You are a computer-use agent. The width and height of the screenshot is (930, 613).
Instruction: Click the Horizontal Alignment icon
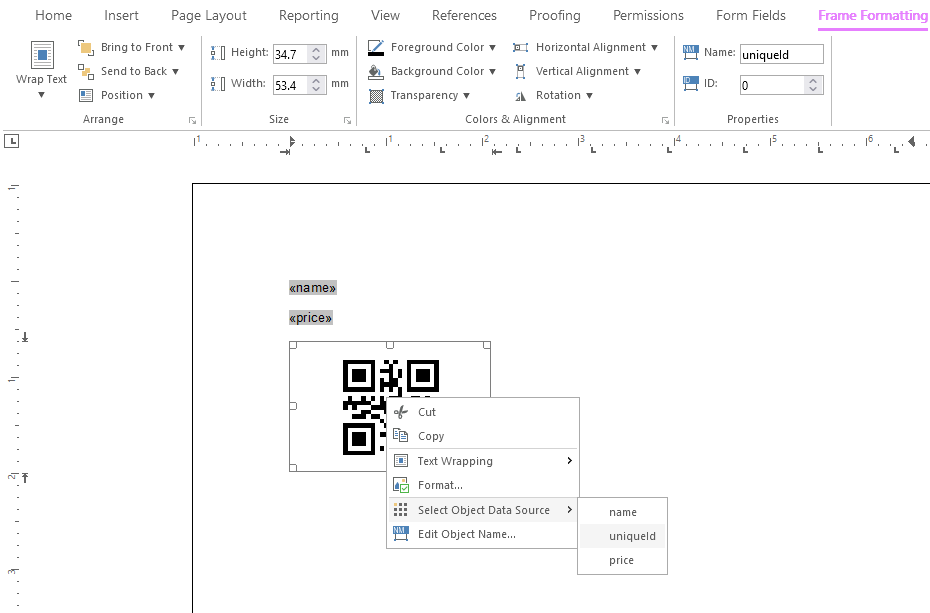520,47
